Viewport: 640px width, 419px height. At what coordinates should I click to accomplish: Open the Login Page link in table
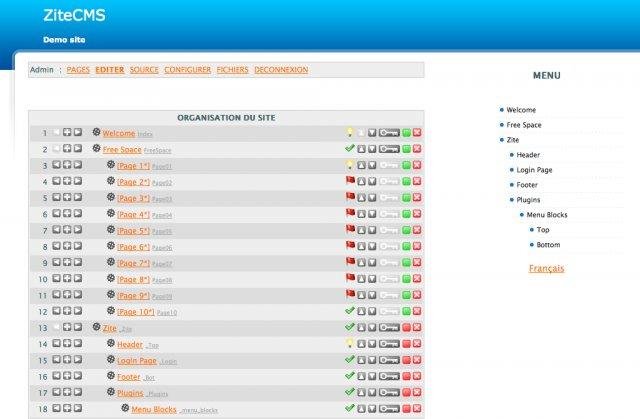(137, 361)
